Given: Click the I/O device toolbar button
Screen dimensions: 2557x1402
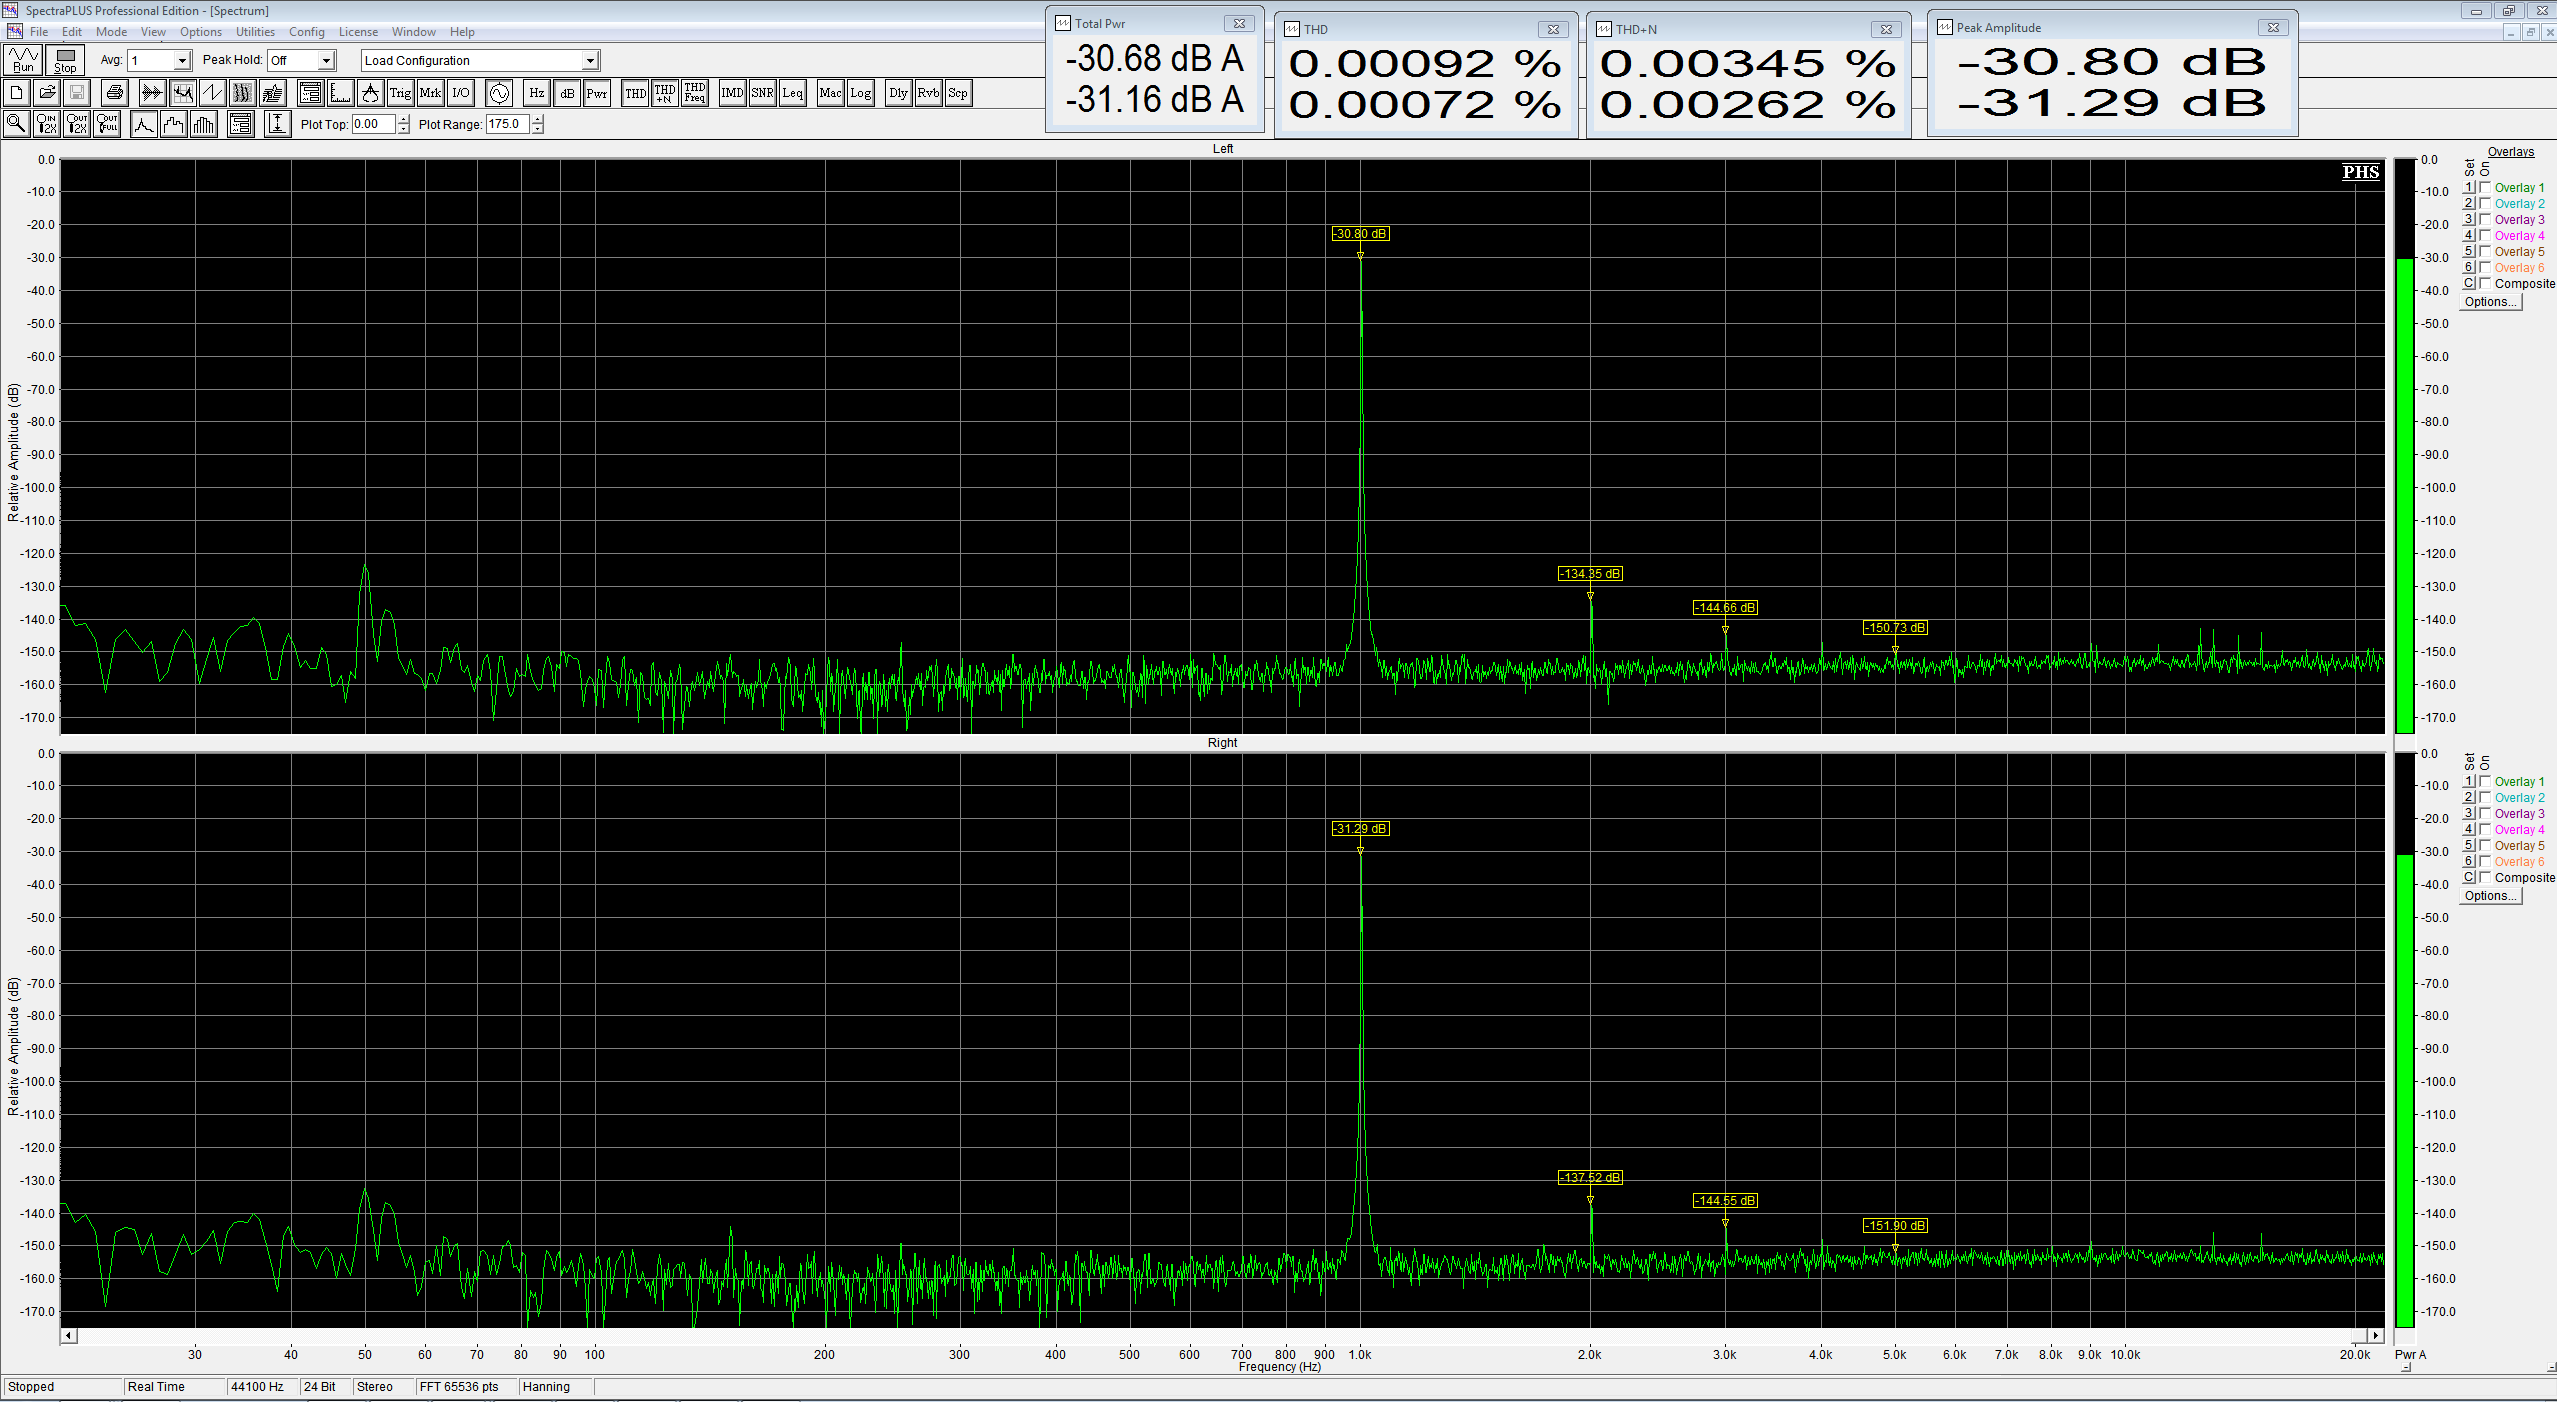Looking at the screenshot, I should tap(460, 93).
